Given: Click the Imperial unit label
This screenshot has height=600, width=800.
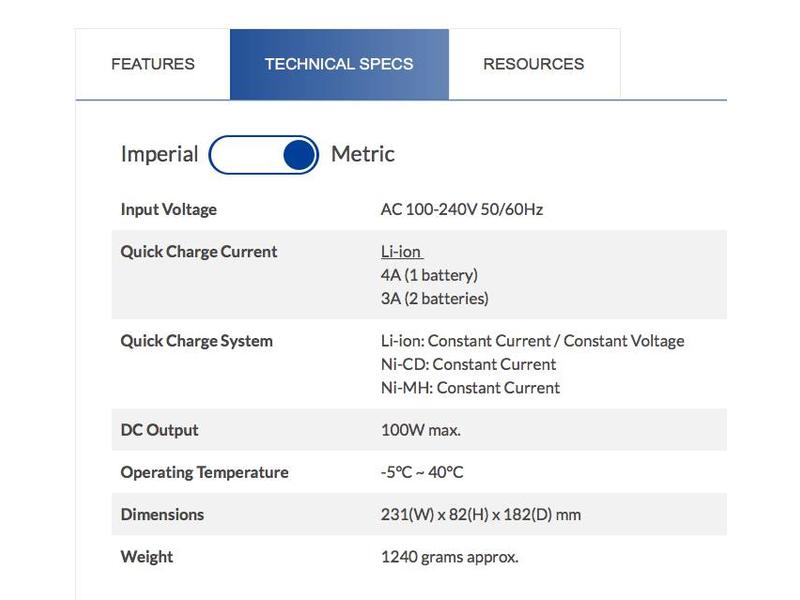Looking at the screenshot, I should pyautogui.click(x=159, y=154).
